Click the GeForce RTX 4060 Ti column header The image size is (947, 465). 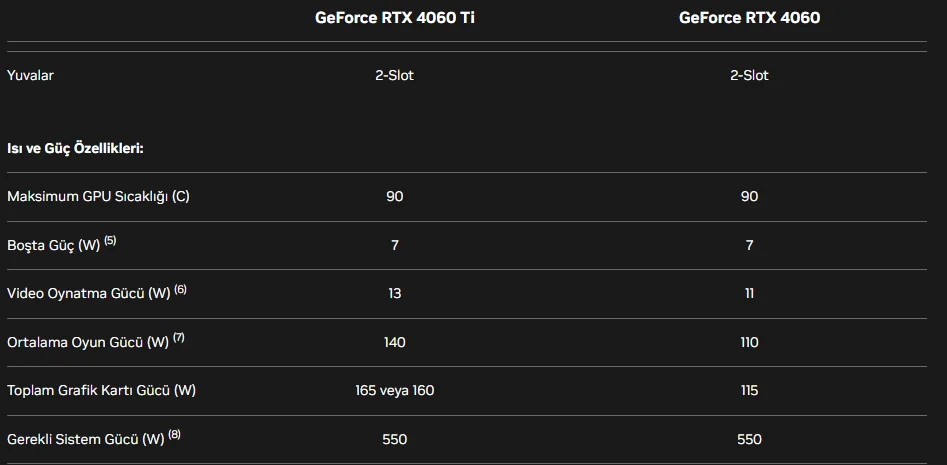coord(394,18)
